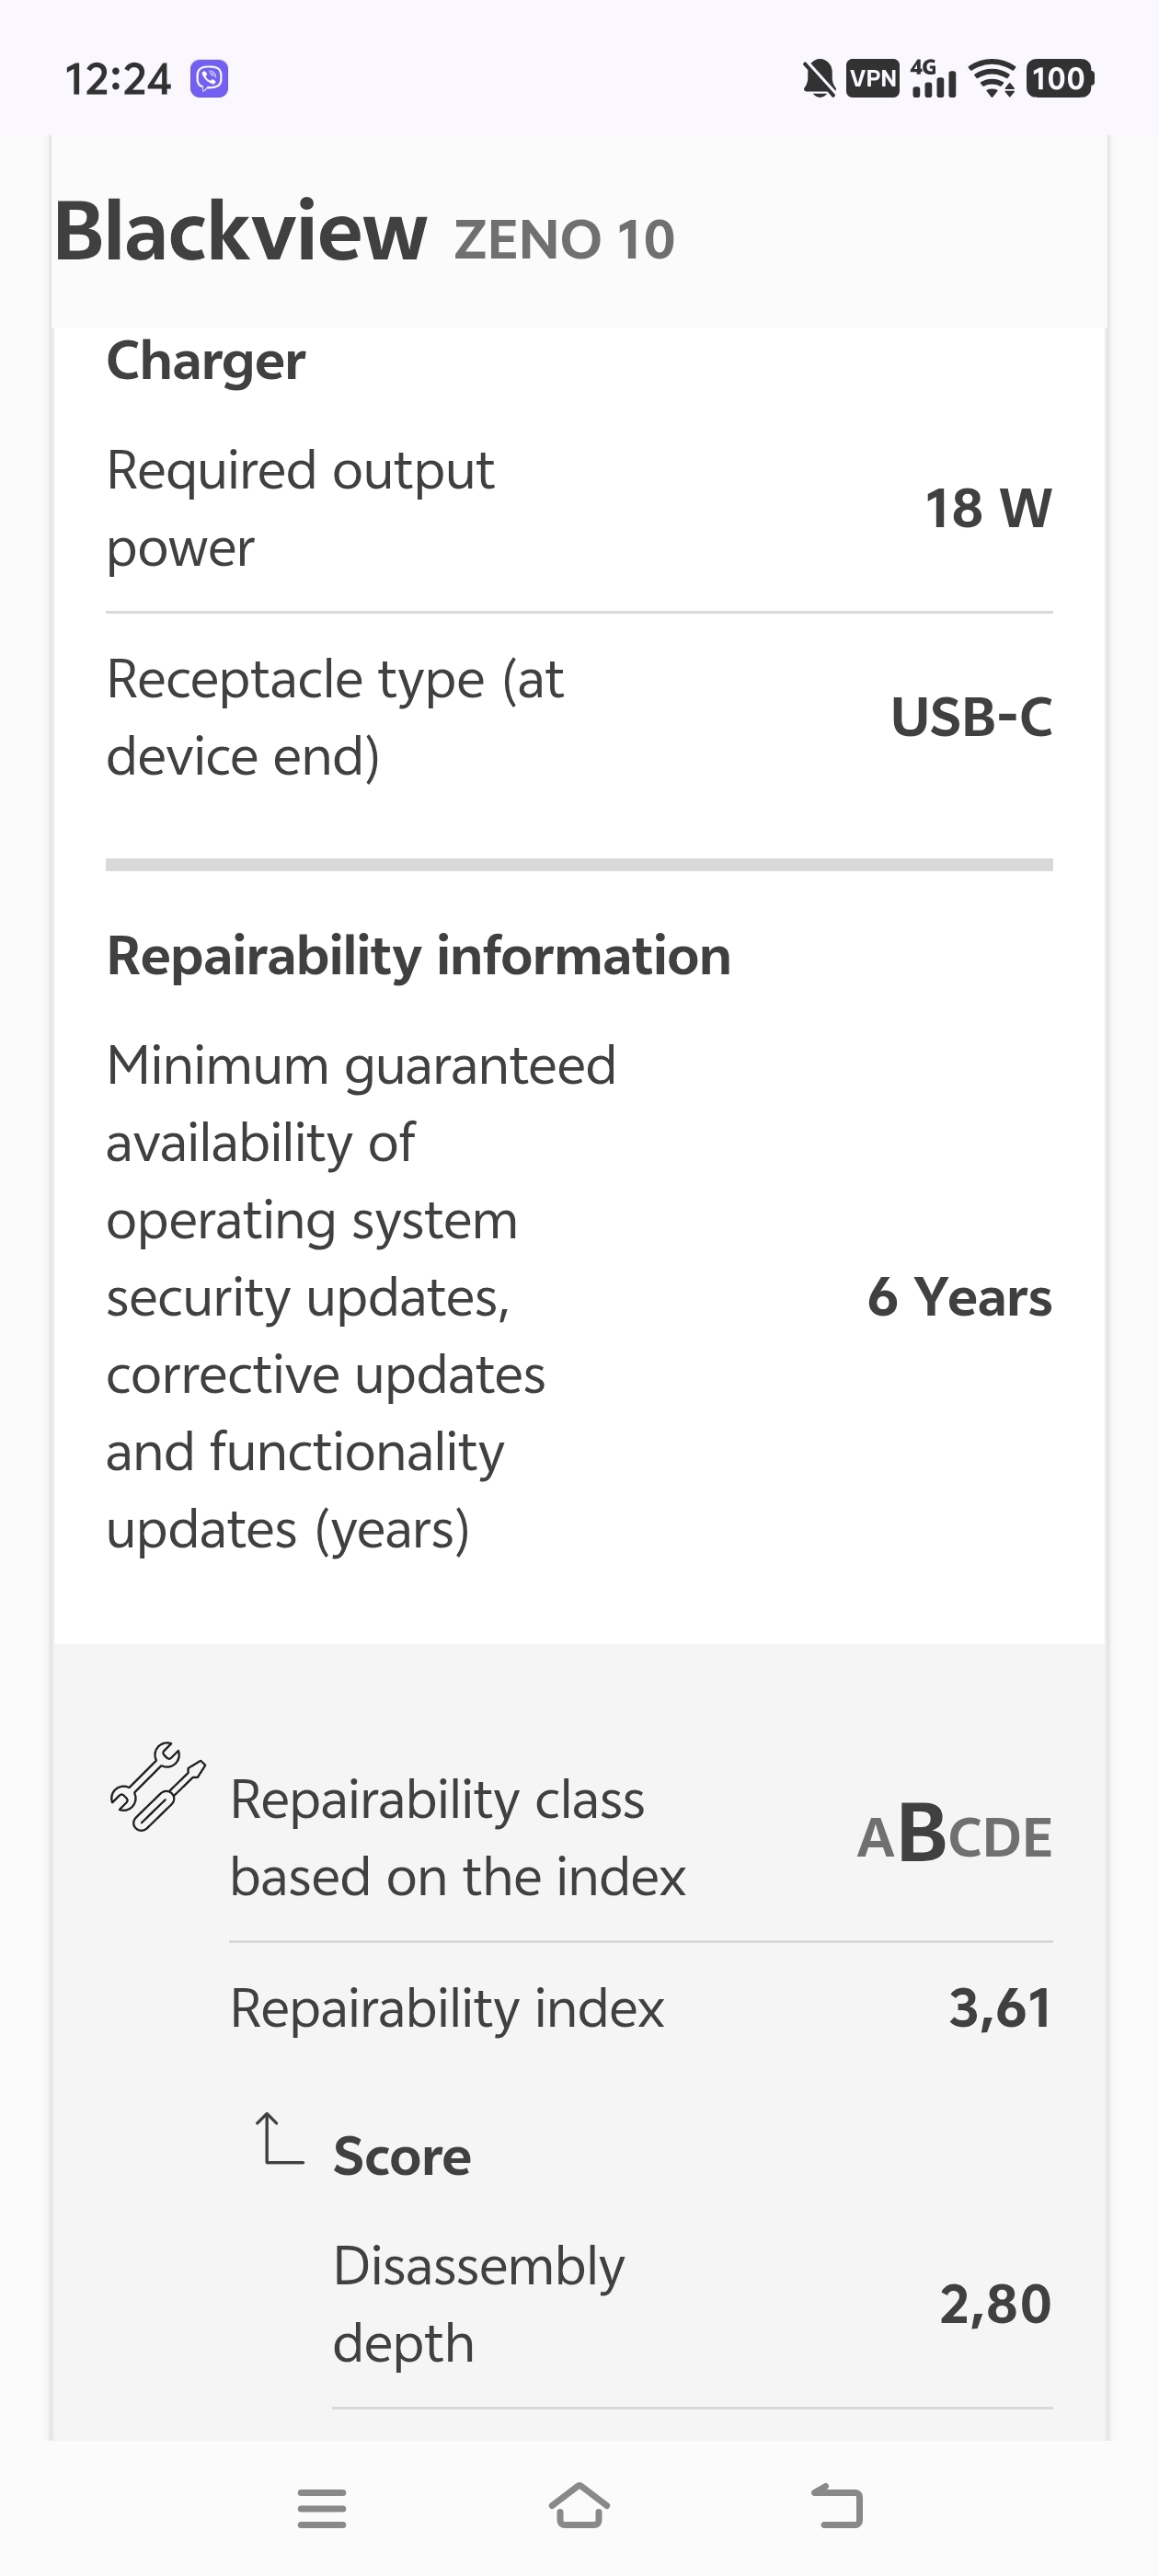Tap the Repairability information heading
This screenshot has height=2576, width=1159.
(x=419, y=956)
